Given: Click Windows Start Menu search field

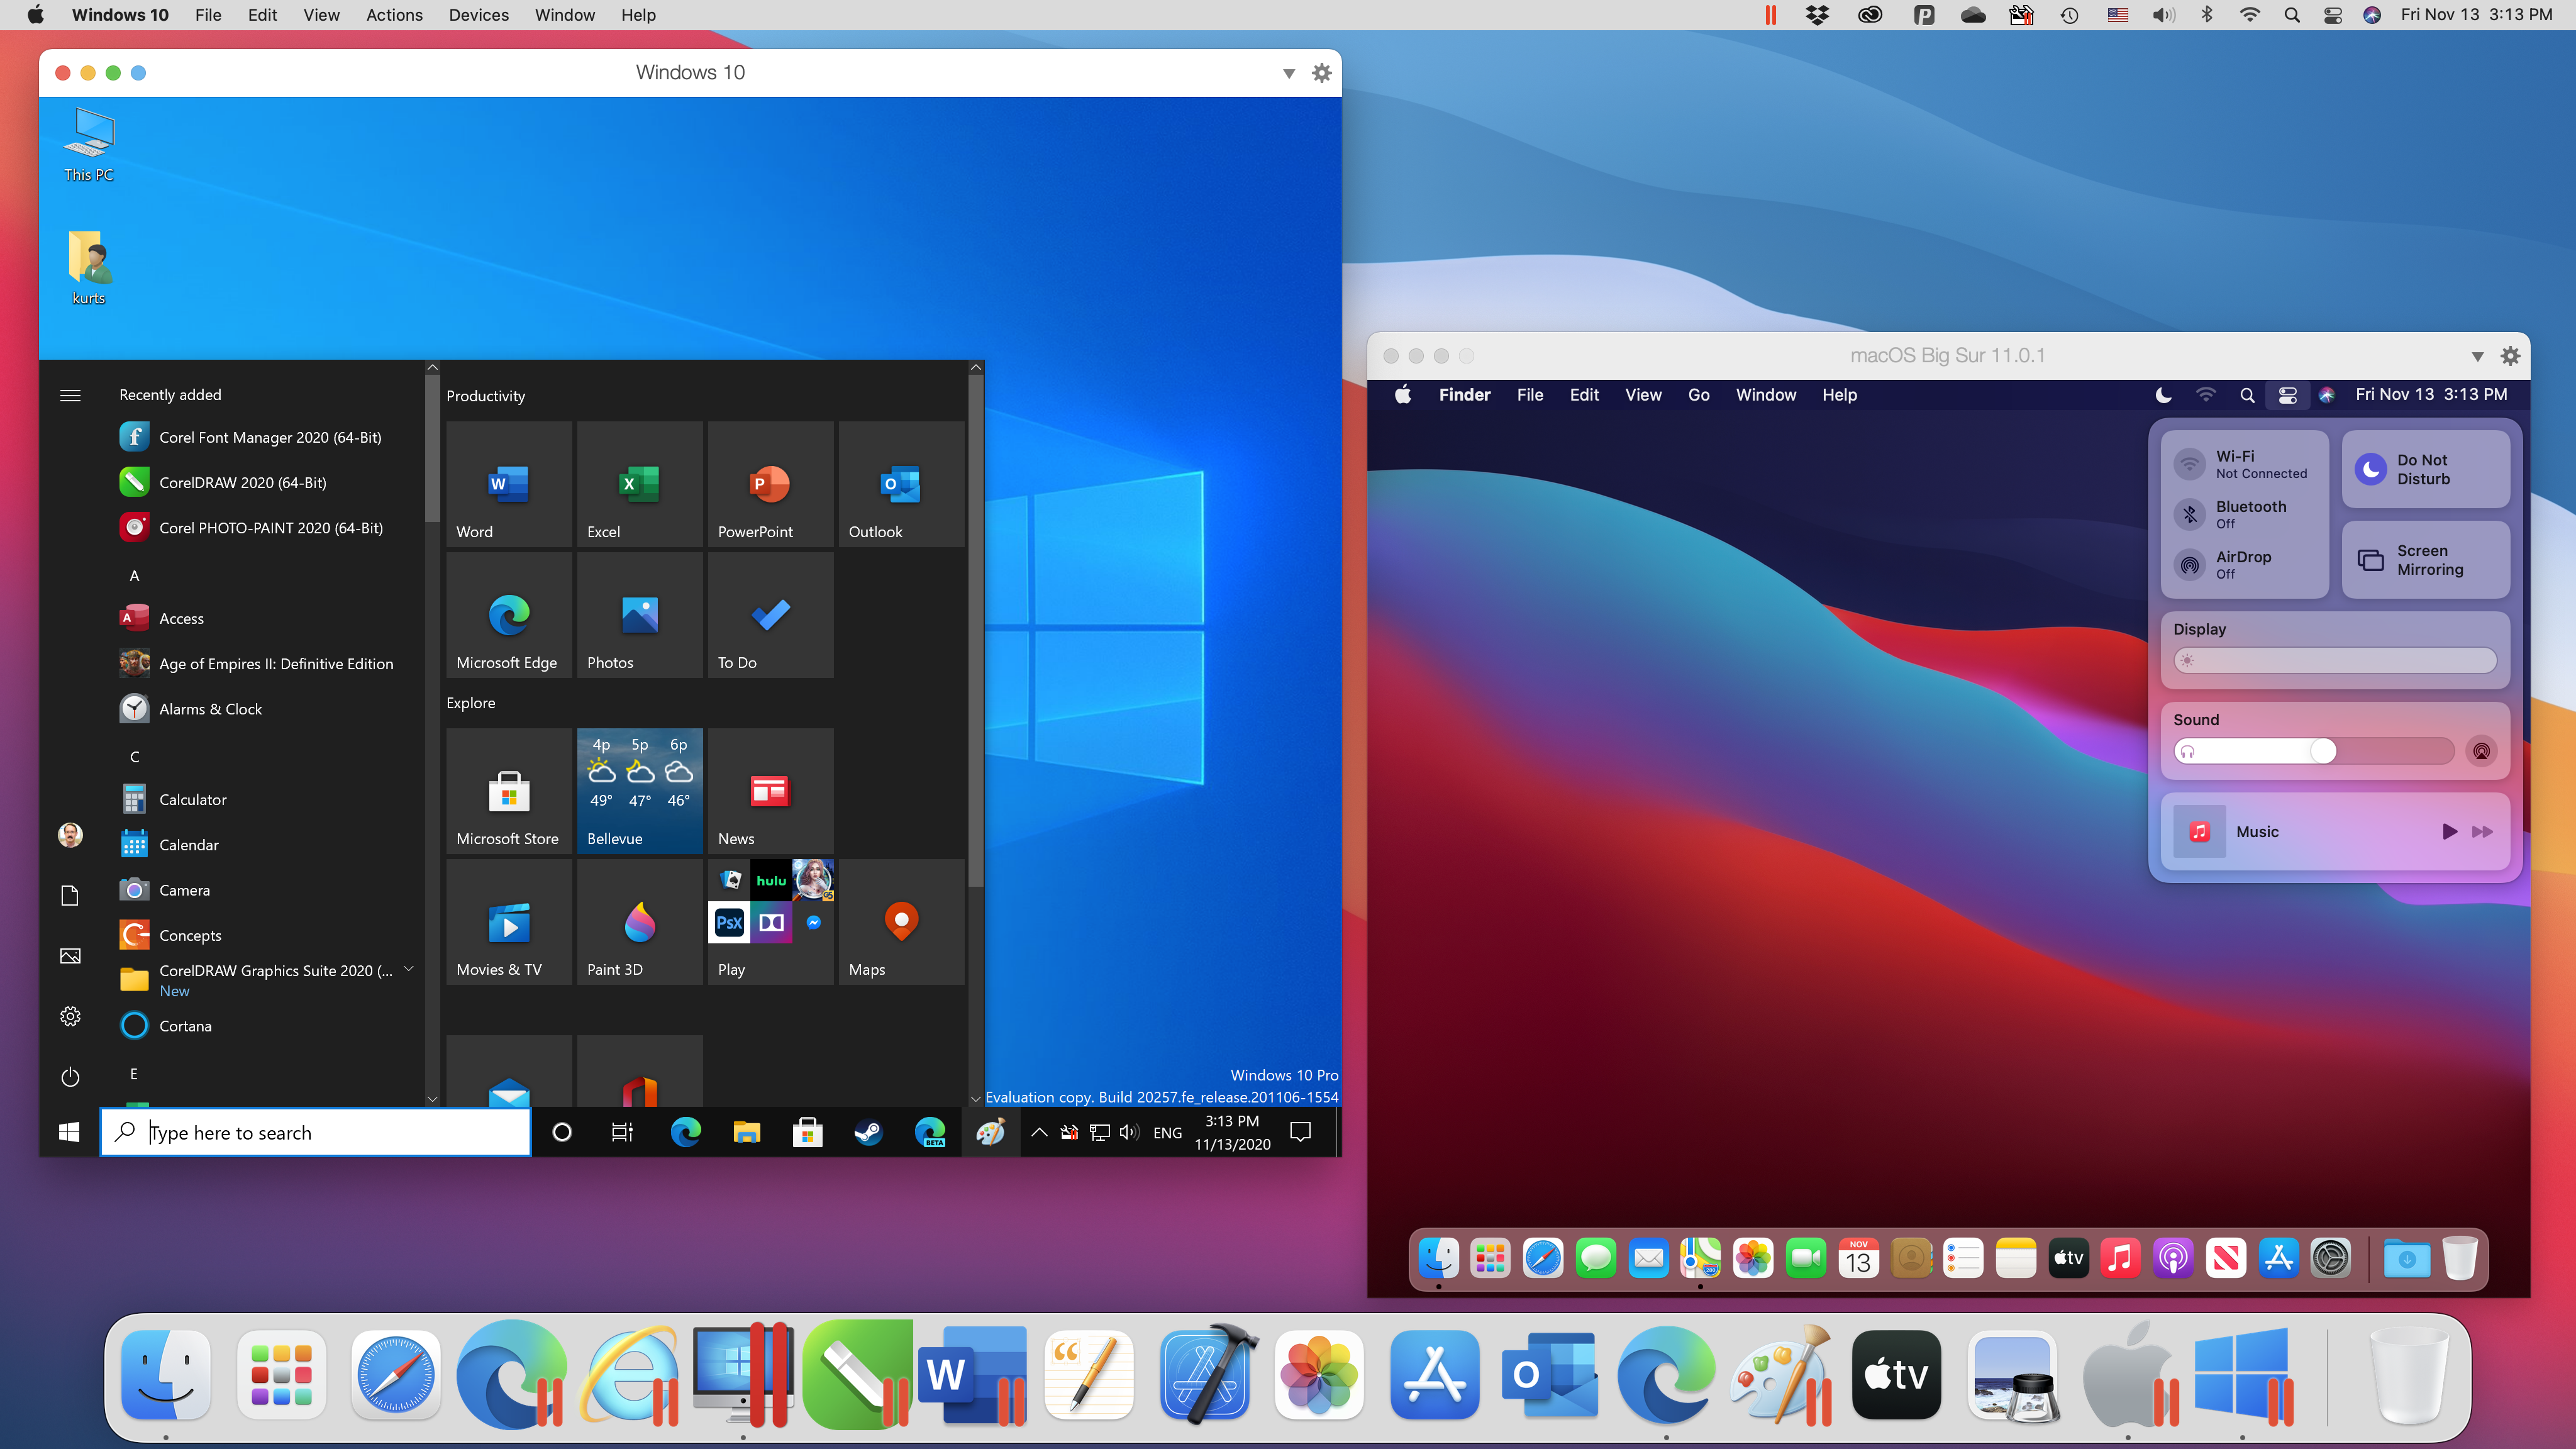Looking at the screenshot, I should pos(317,1132).
